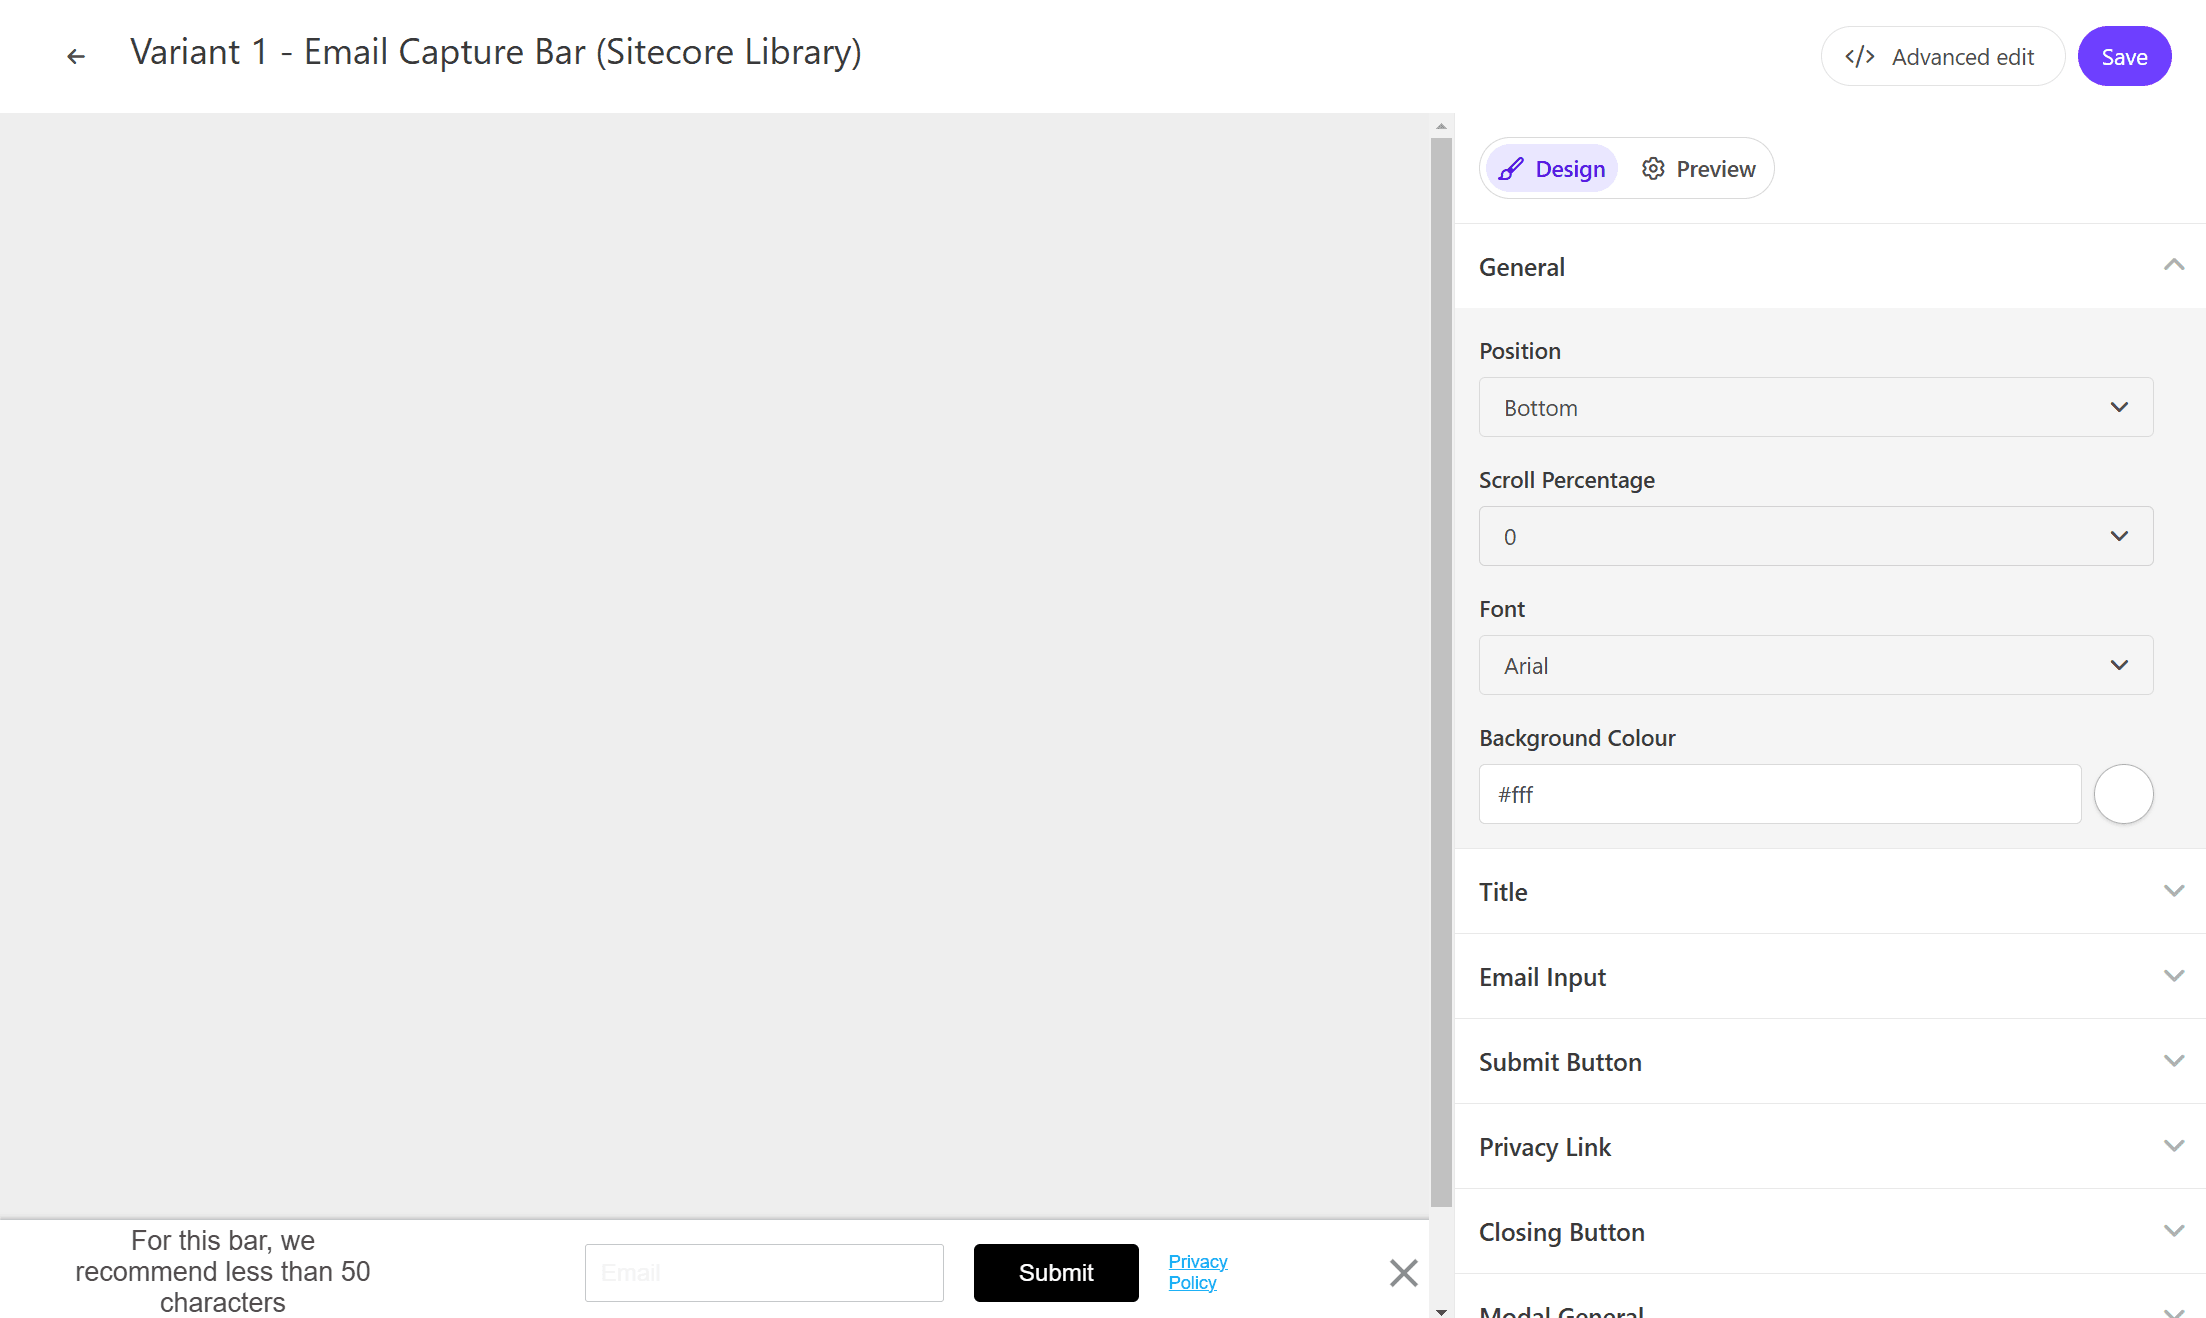2206x1318 pixels.
Task: Open the Position dropdown
Action: (1815, 407)
